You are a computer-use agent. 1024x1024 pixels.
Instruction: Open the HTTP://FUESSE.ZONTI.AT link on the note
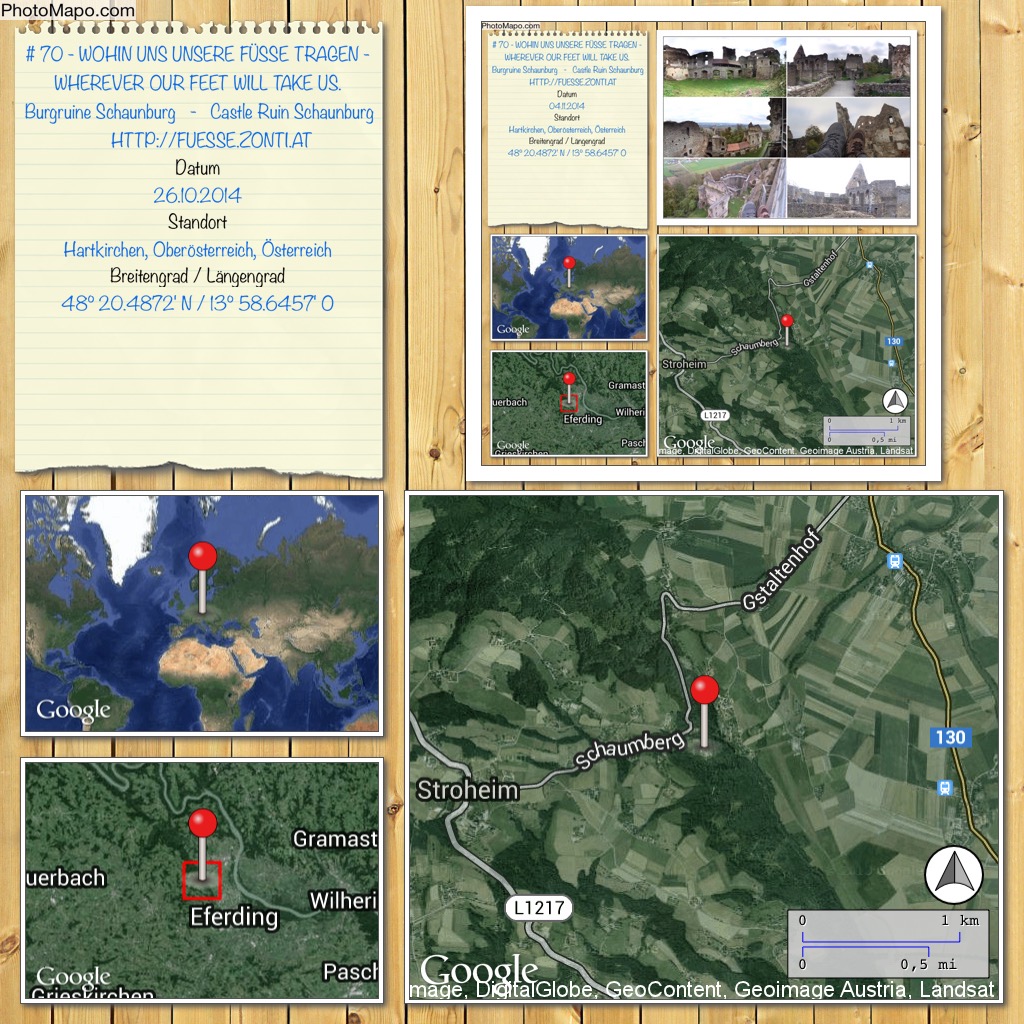(x=210, y=141)
